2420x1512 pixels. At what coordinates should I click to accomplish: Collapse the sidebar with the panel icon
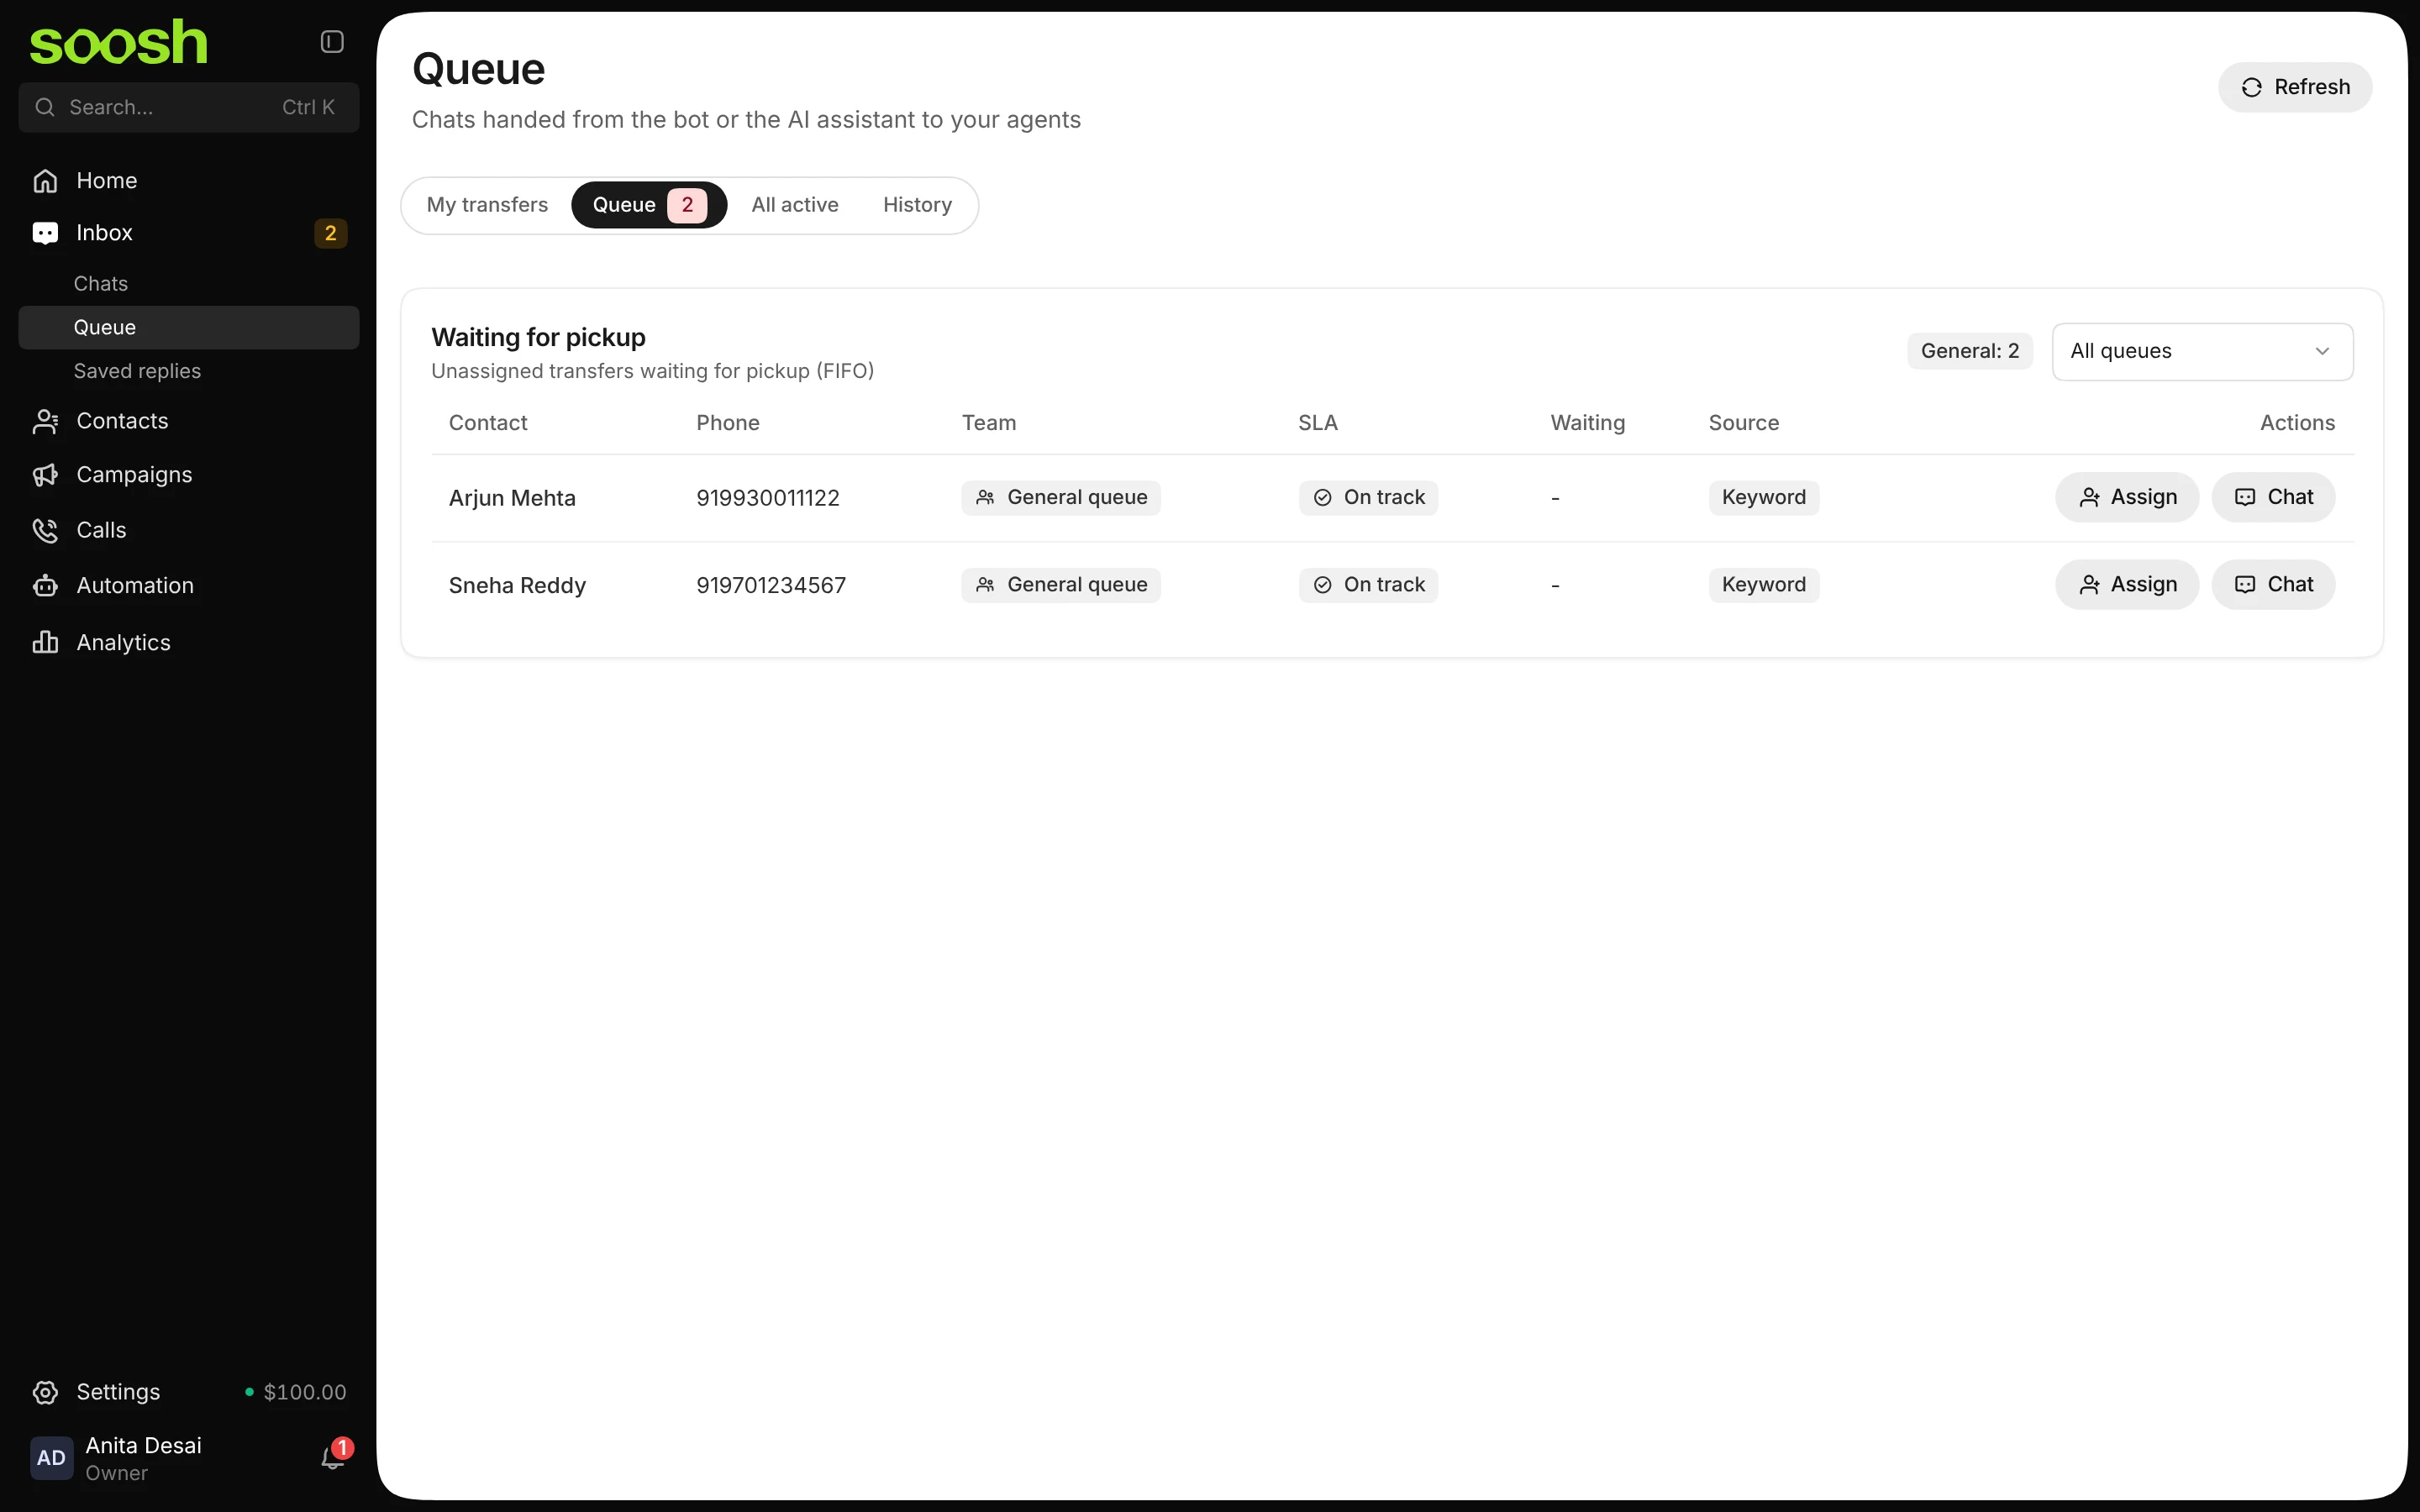point(332,41)
